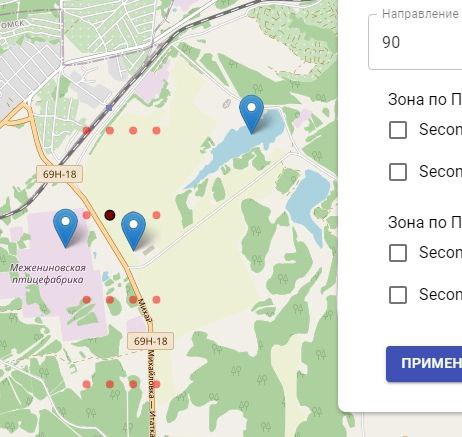Check second Secon box under upper Зона heading

(x=398, y=172)
